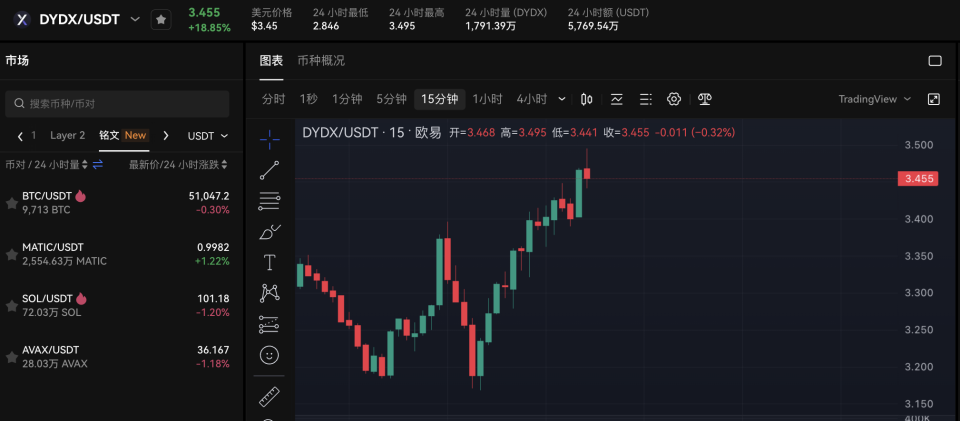
Task: Click the dYdX coin logo icon
Action: 23,20
